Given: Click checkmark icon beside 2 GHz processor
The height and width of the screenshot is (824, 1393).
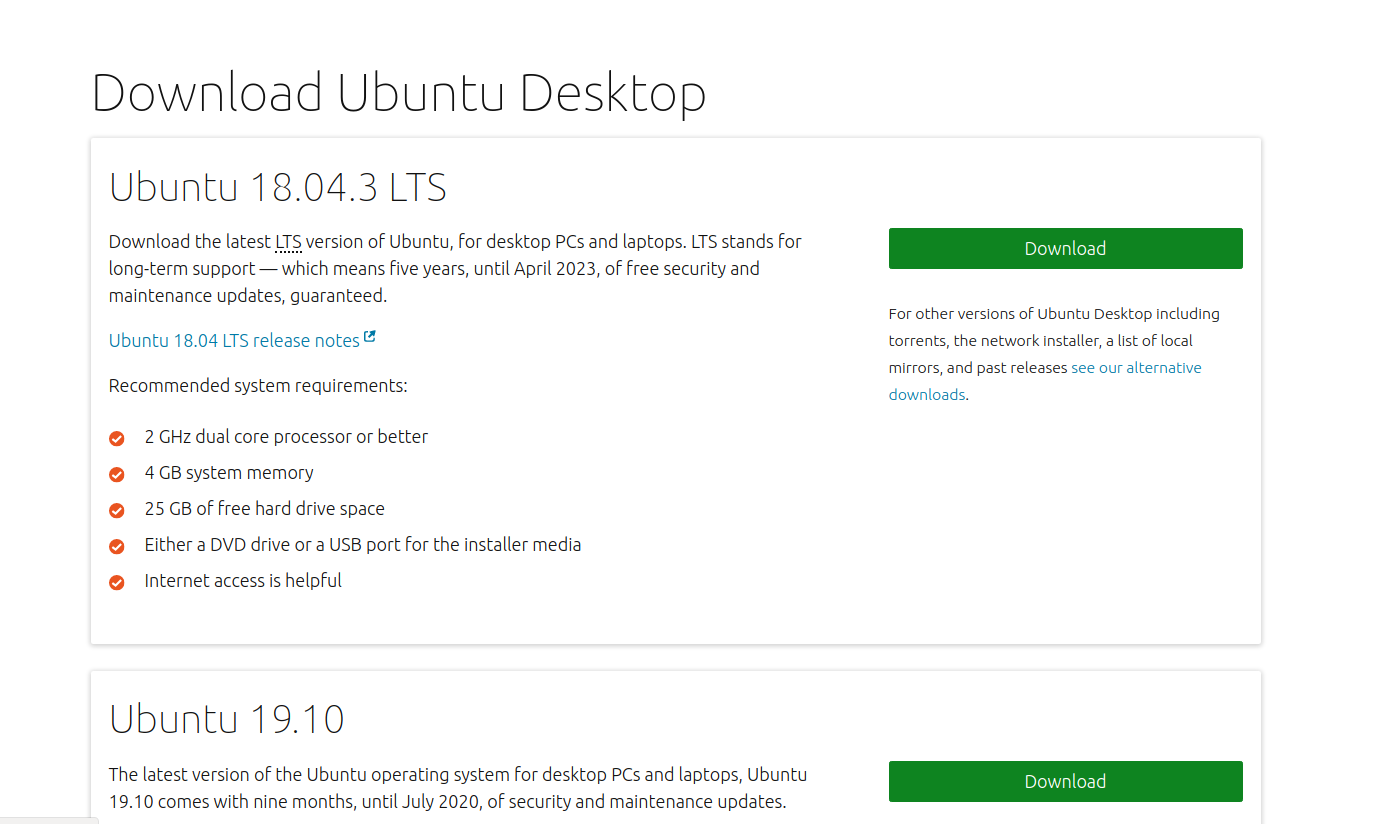Looking at the screenshot, I should pos(117,438).
